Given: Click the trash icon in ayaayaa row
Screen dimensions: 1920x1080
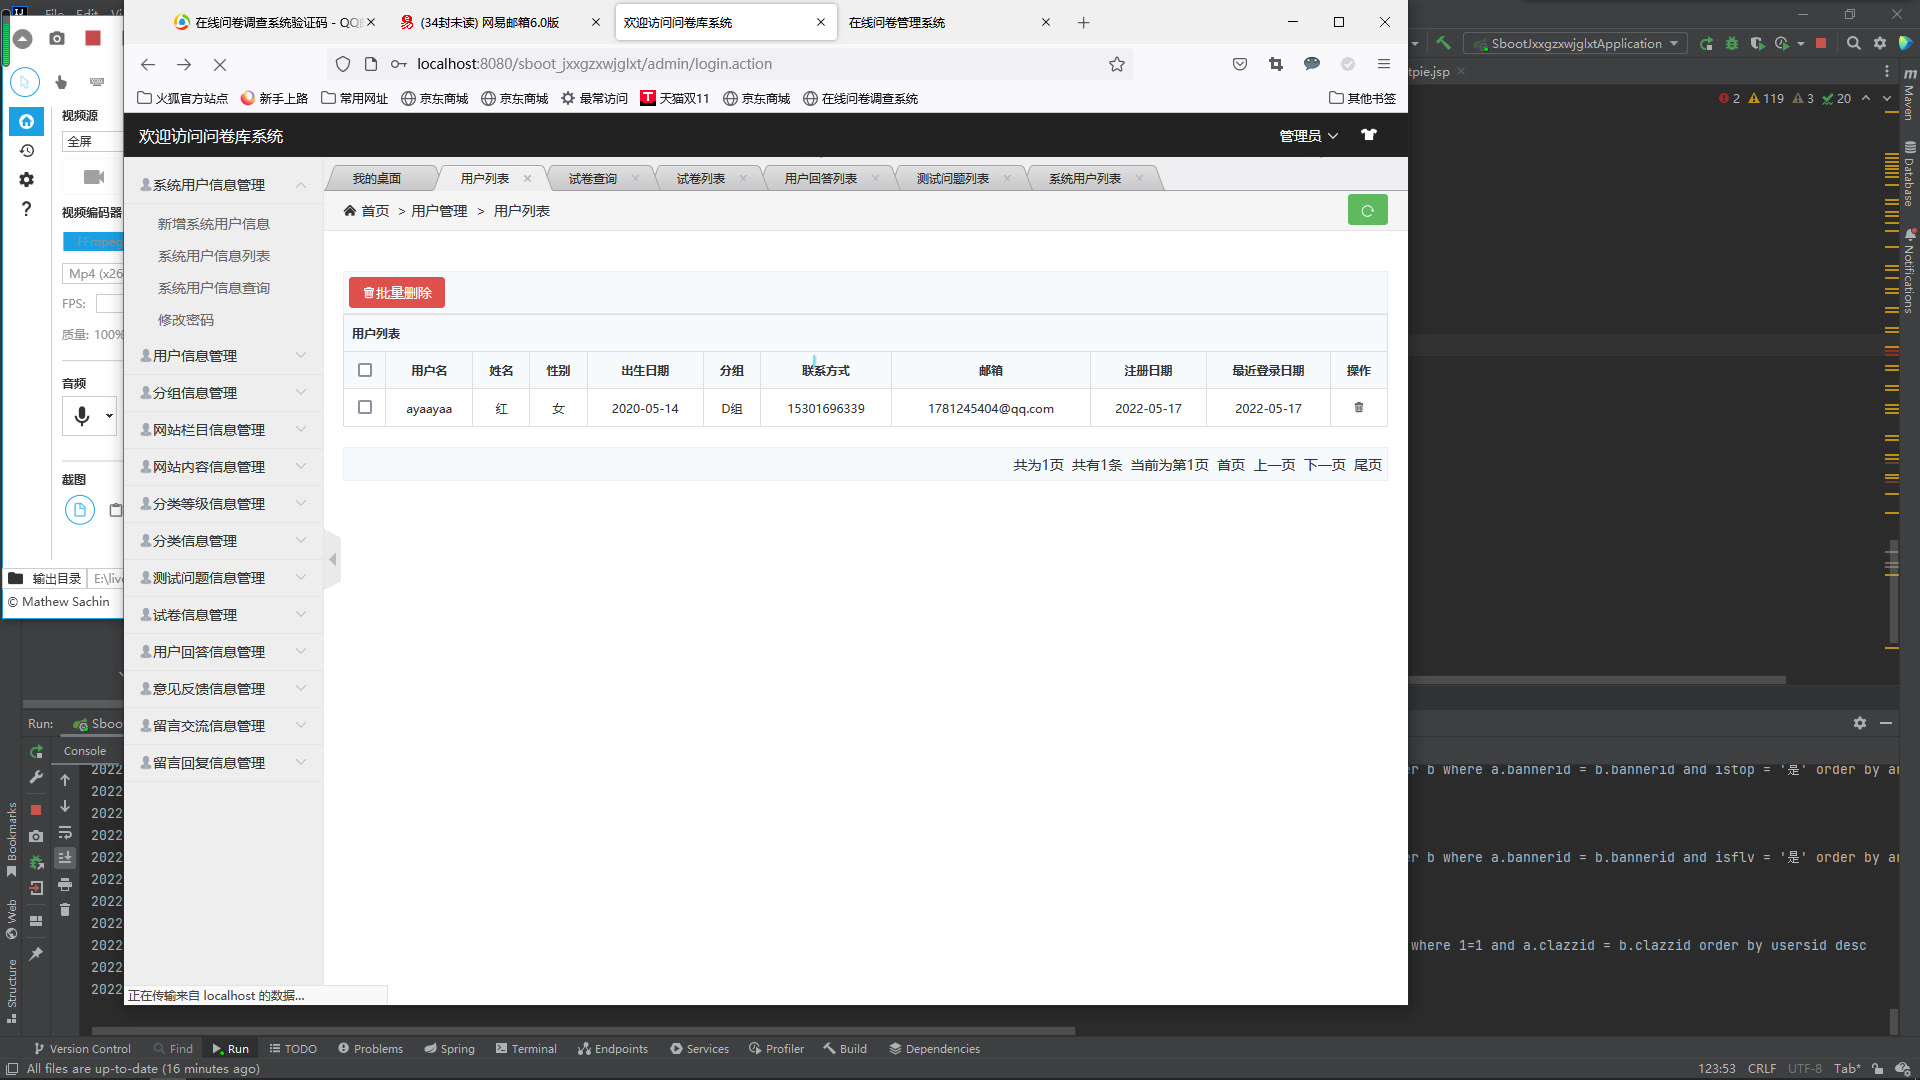Looking at the screenshot, I should [1358, 408].
